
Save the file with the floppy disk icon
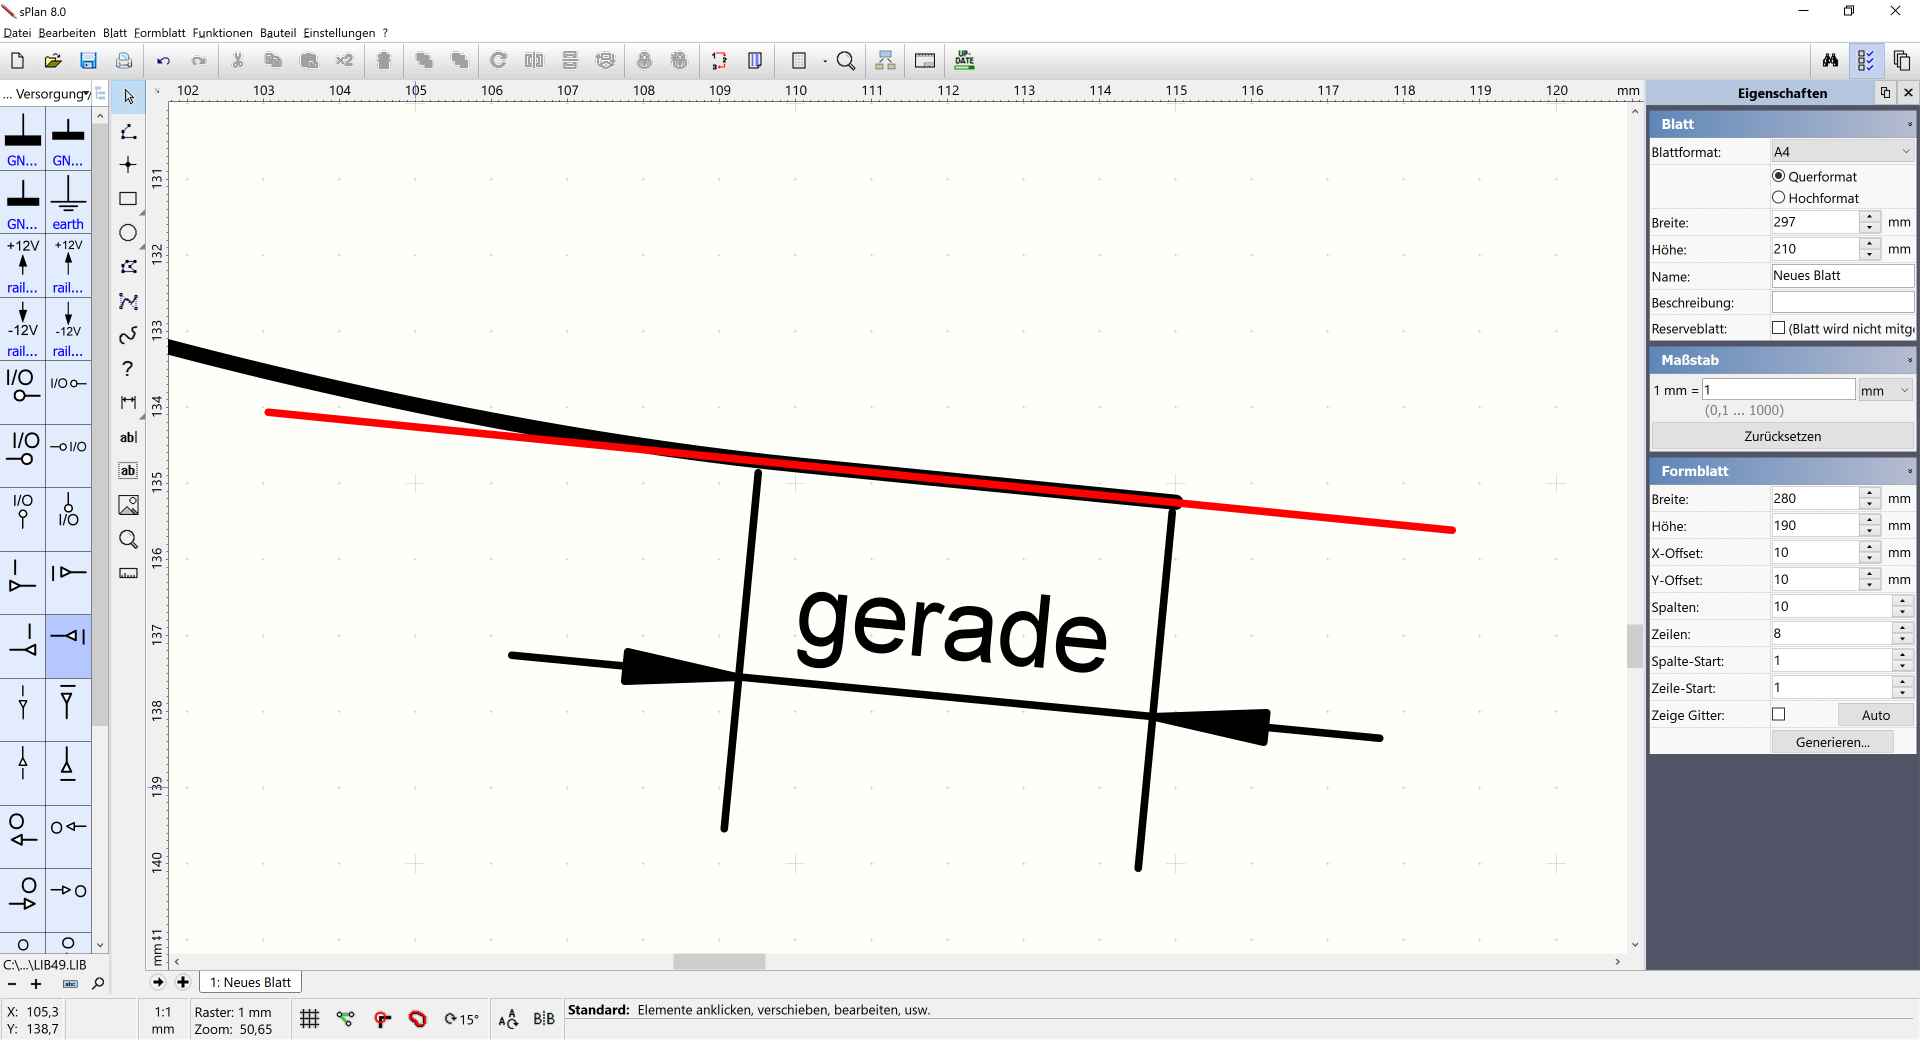[x=88, y=61]
